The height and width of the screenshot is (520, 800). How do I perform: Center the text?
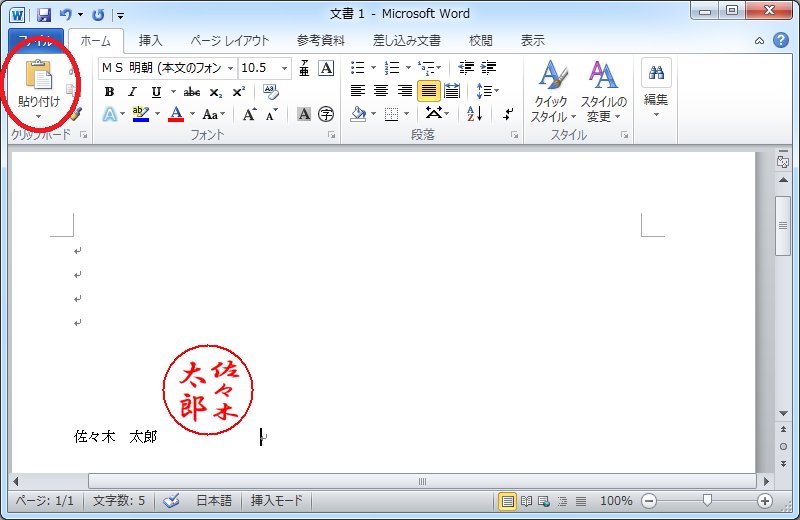[381, 91]
